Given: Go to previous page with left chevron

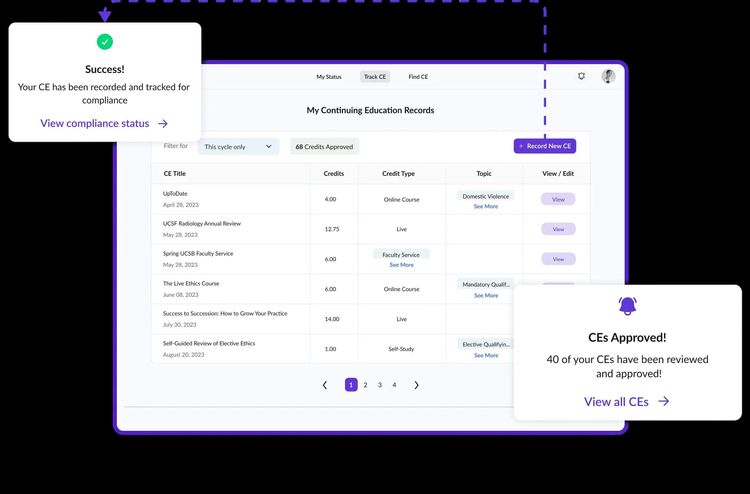Looking at the screenshot, I should click(325, 385).
